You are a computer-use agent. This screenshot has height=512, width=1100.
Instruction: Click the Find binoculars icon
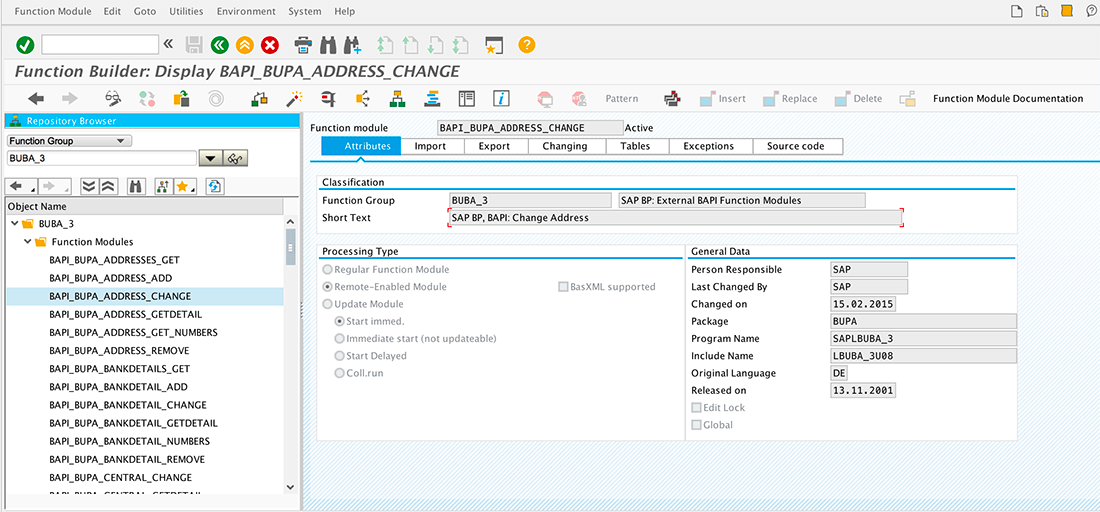(328, 44)
